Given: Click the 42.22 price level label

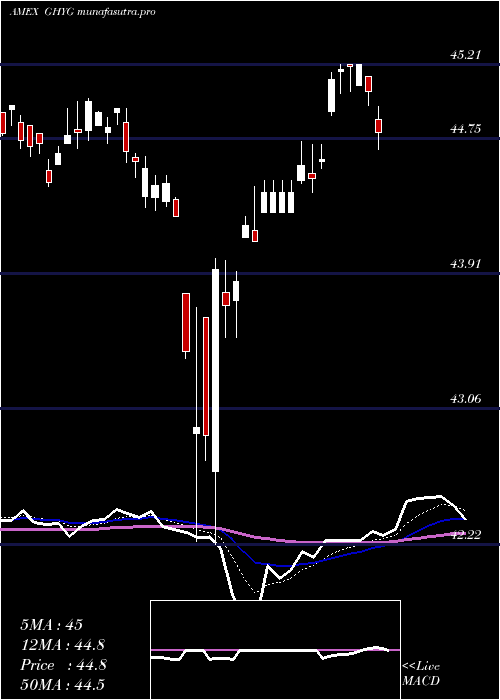Looking at the screenshot, I should point(465,534).
